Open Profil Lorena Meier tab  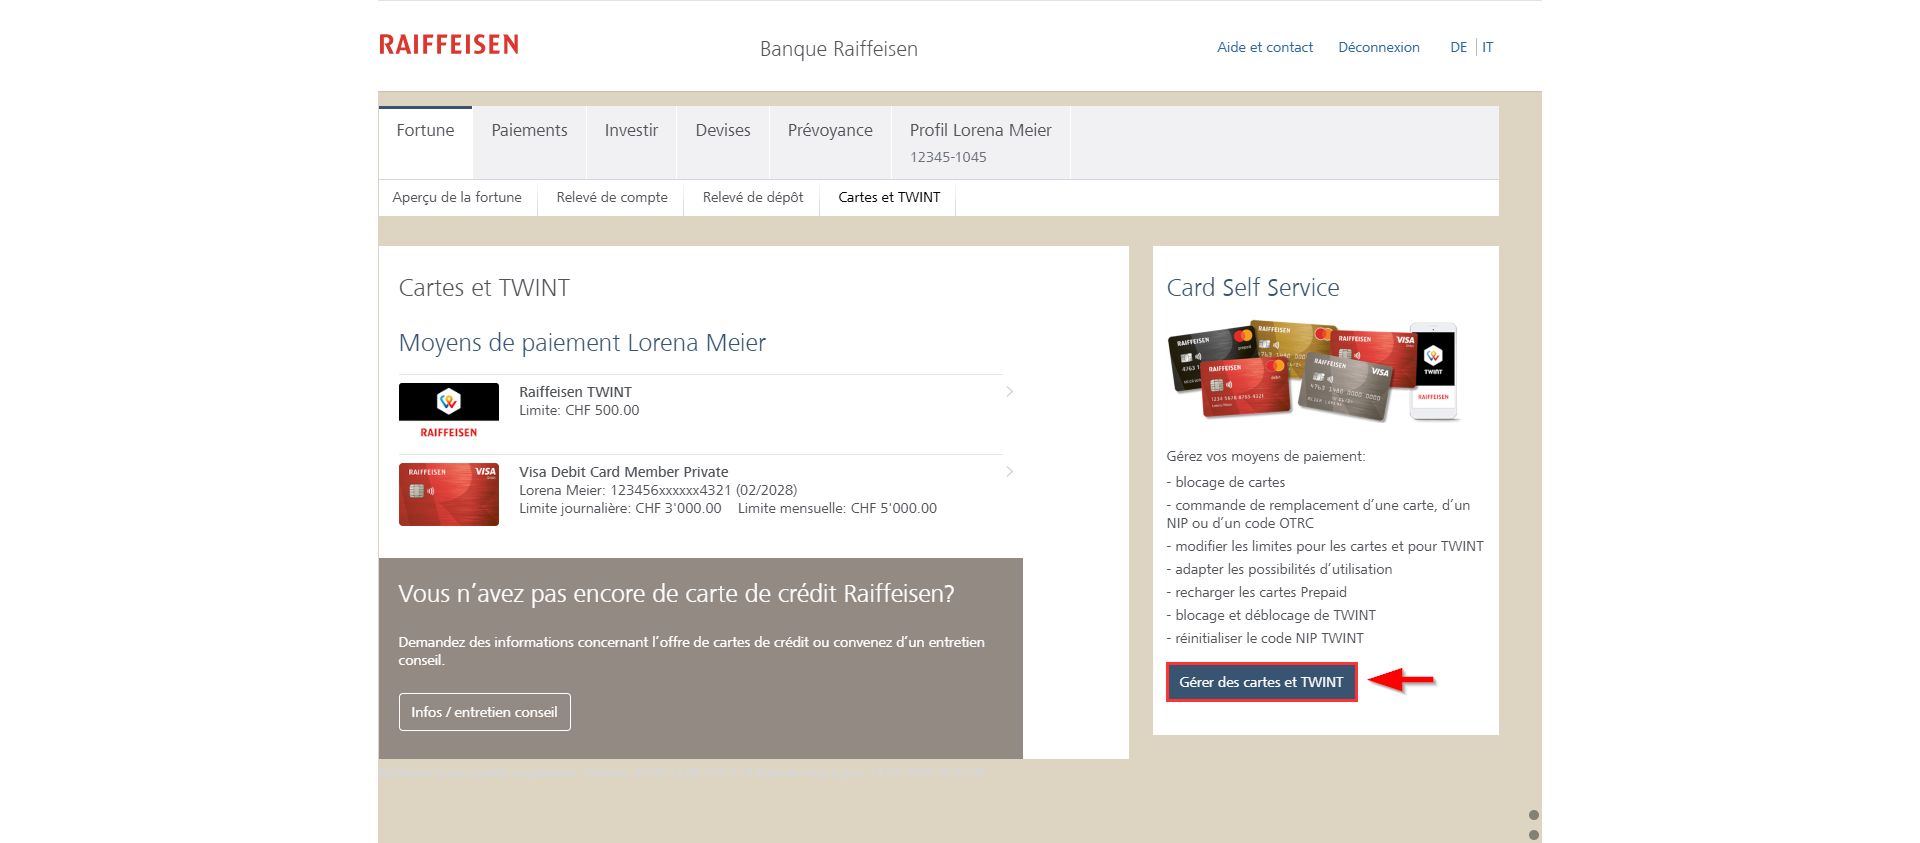[x=980, y=142]
